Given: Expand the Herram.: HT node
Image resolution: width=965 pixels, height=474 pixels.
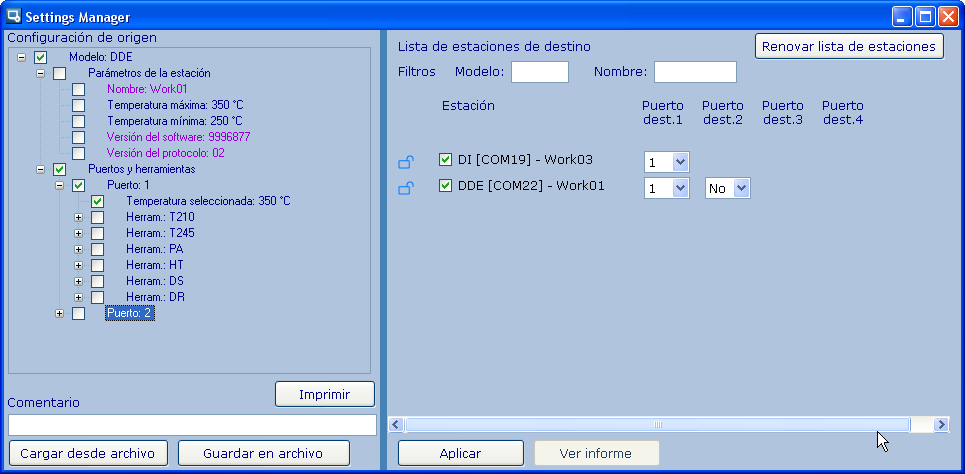Looking at the screenshot, I should [x=79, y=265].
